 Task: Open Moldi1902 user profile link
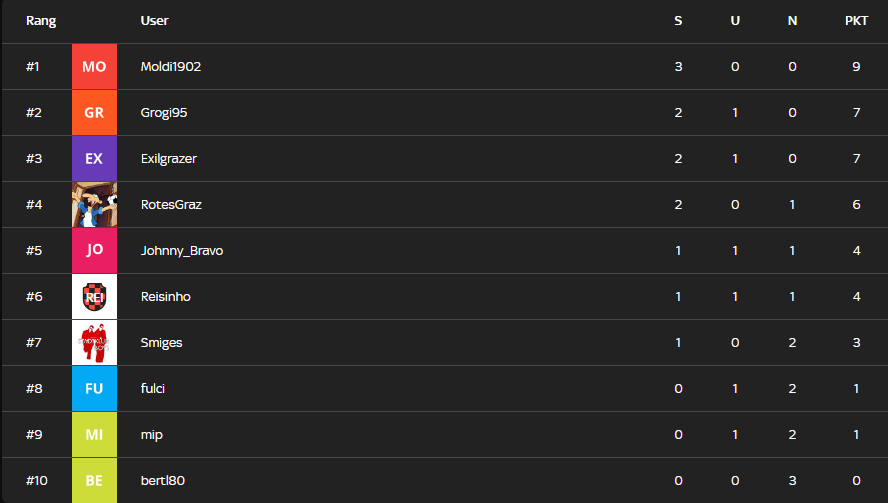point(171,67)
